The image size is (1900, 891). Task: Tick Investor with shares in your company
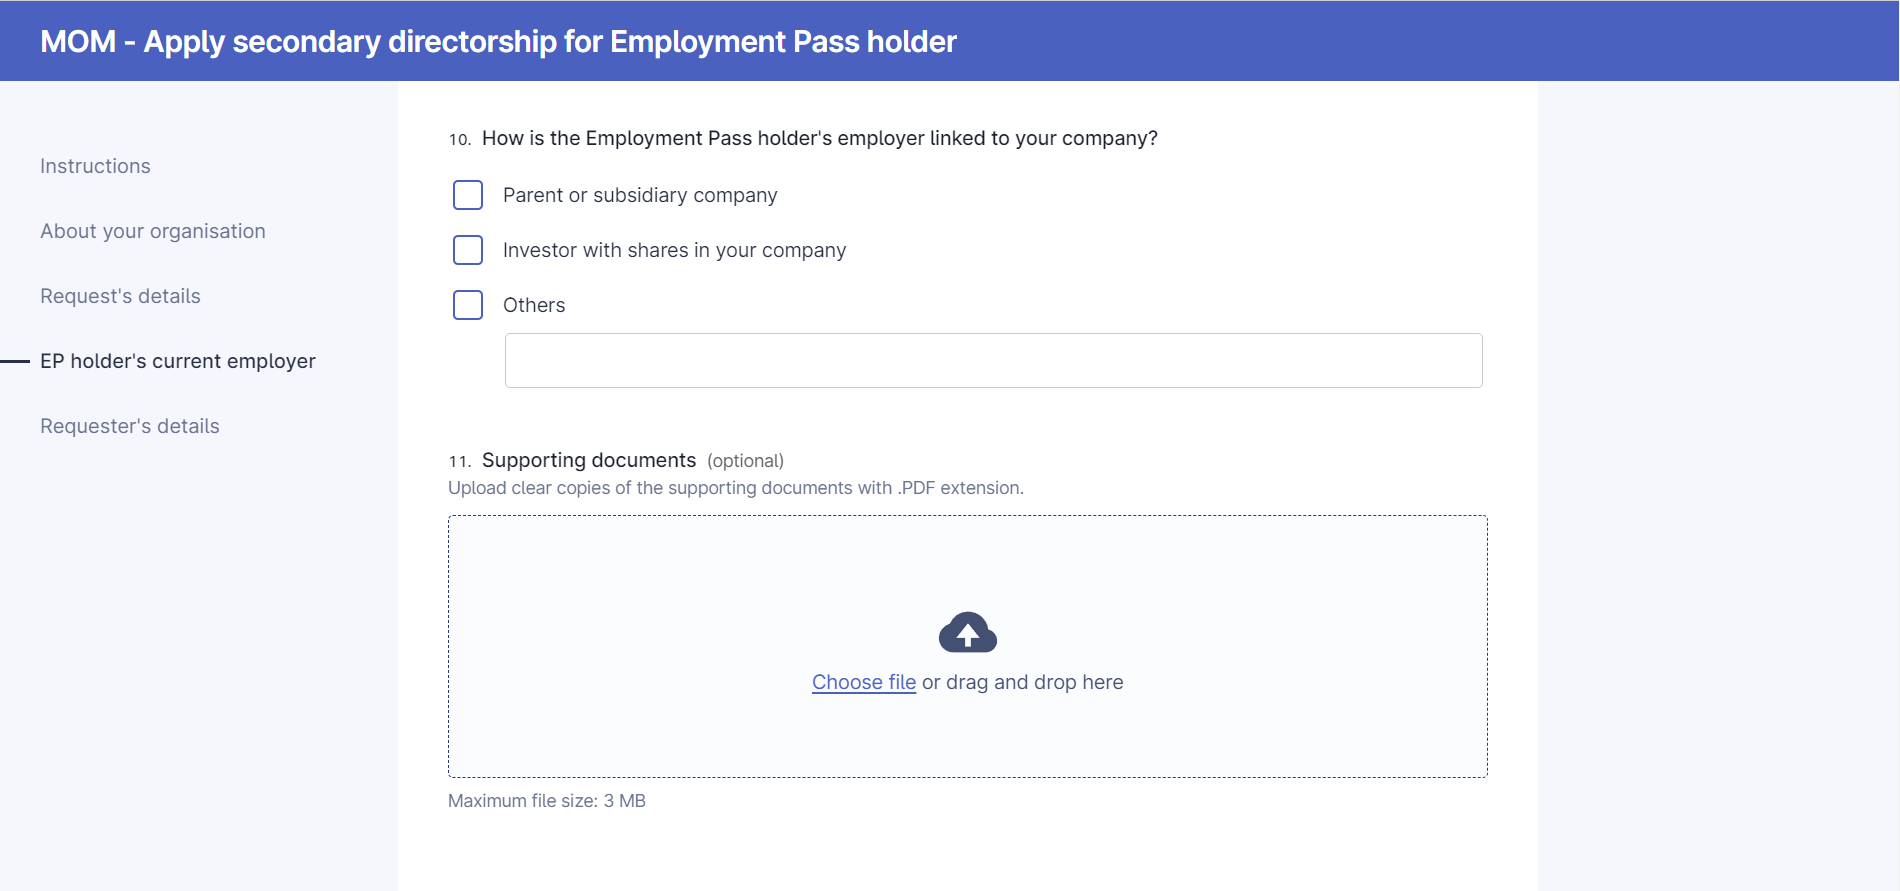click(468, 250)
